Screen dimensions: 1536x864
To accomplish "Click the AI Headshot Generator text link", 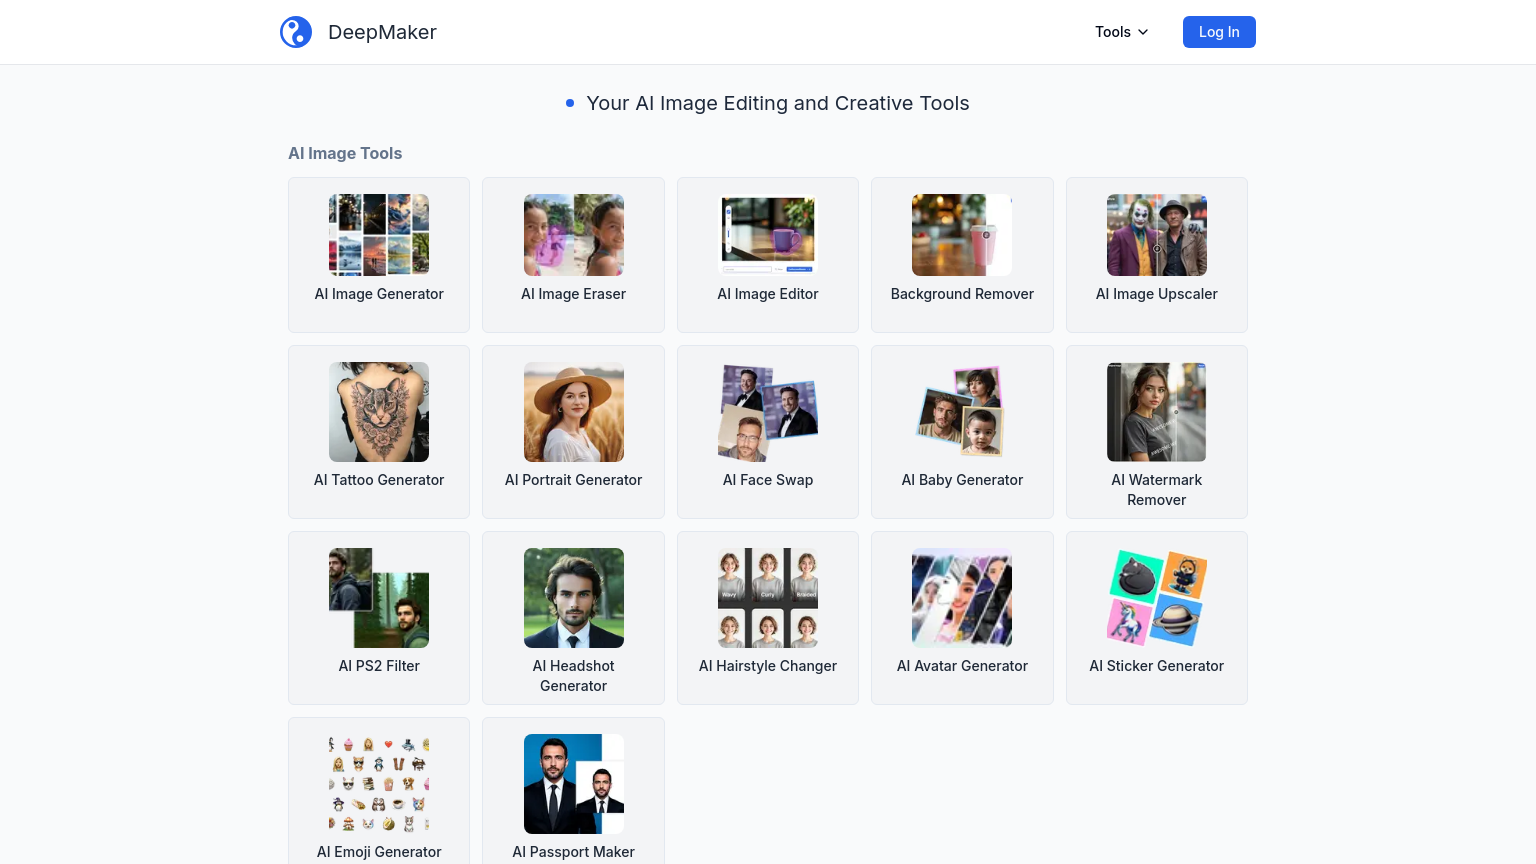I will (573, 676).
